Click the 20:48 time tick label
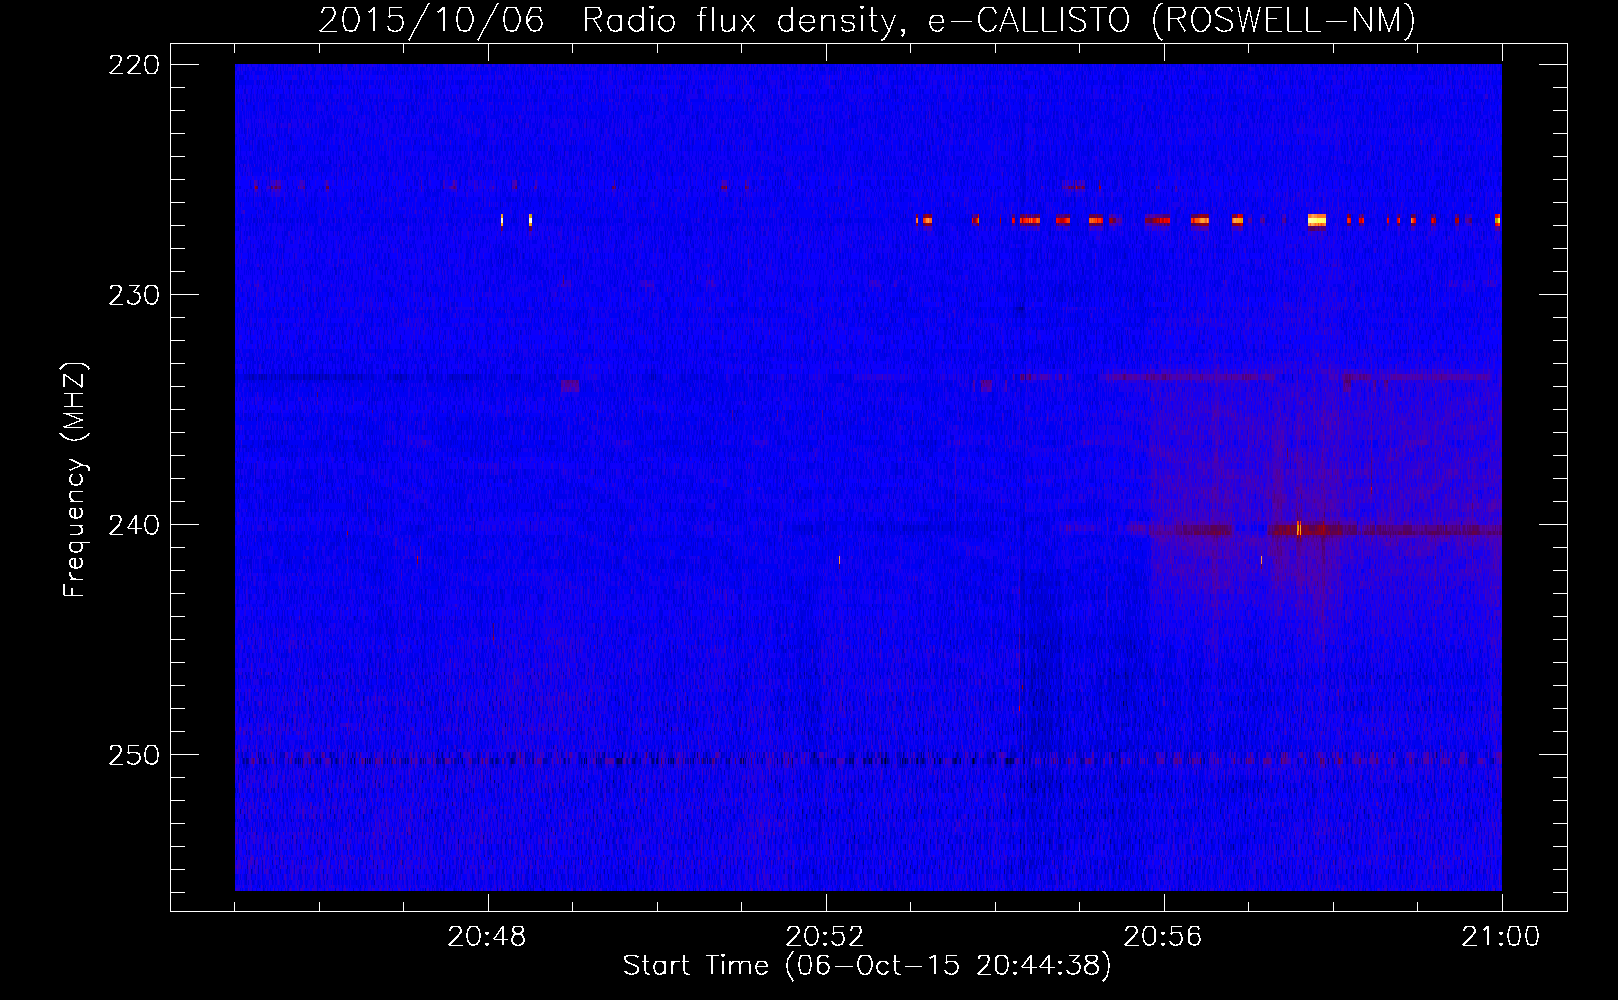This screenshot has width=1618, height=1000. (487, 937)
